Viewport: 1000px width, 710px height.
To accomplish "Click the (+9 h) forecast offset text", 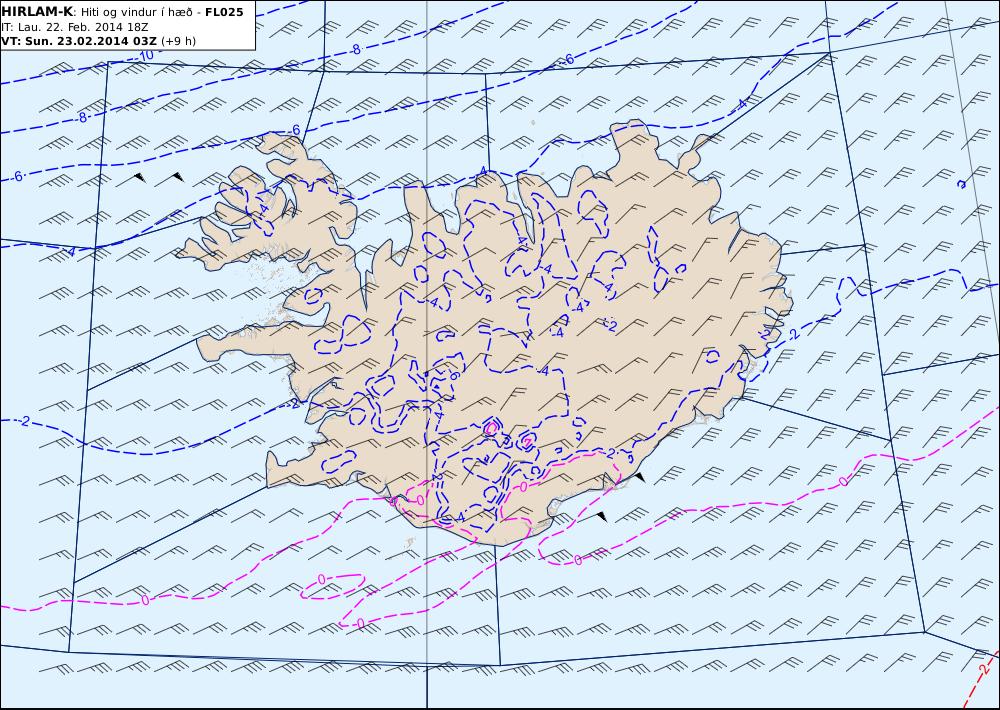I will click(179, 41).
